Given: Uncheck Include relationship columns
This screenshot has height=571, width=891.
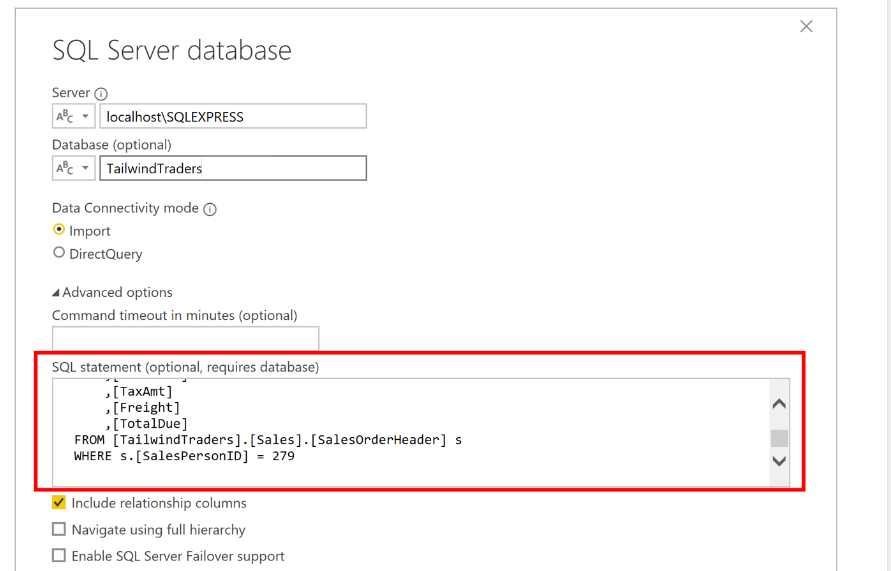Looking at the screenshot, I should point(59,503).
